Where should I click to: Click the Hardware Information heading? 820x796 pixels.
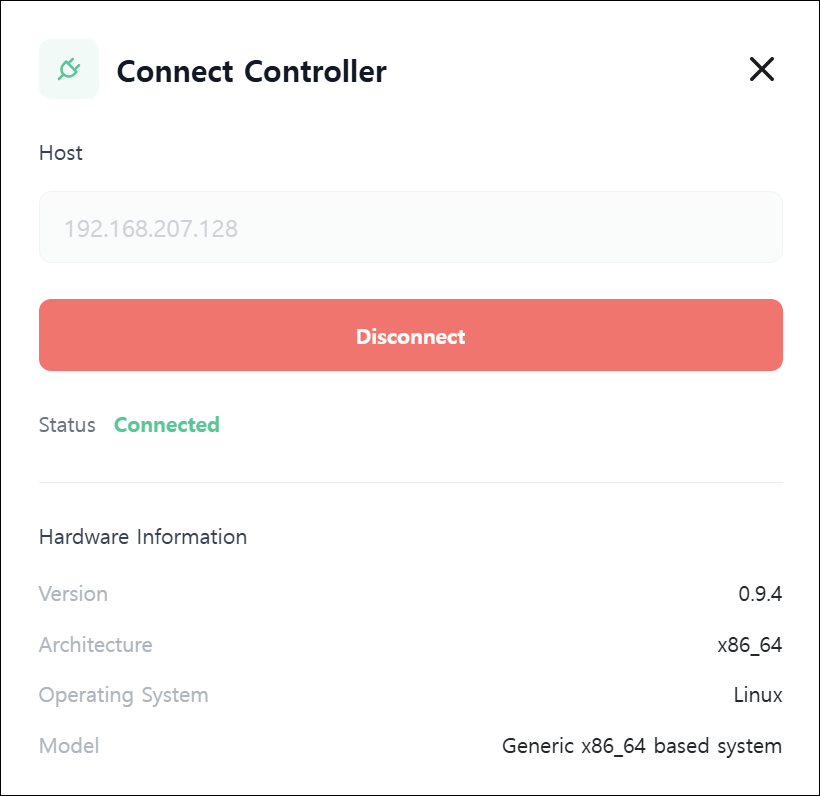[143, 537]
